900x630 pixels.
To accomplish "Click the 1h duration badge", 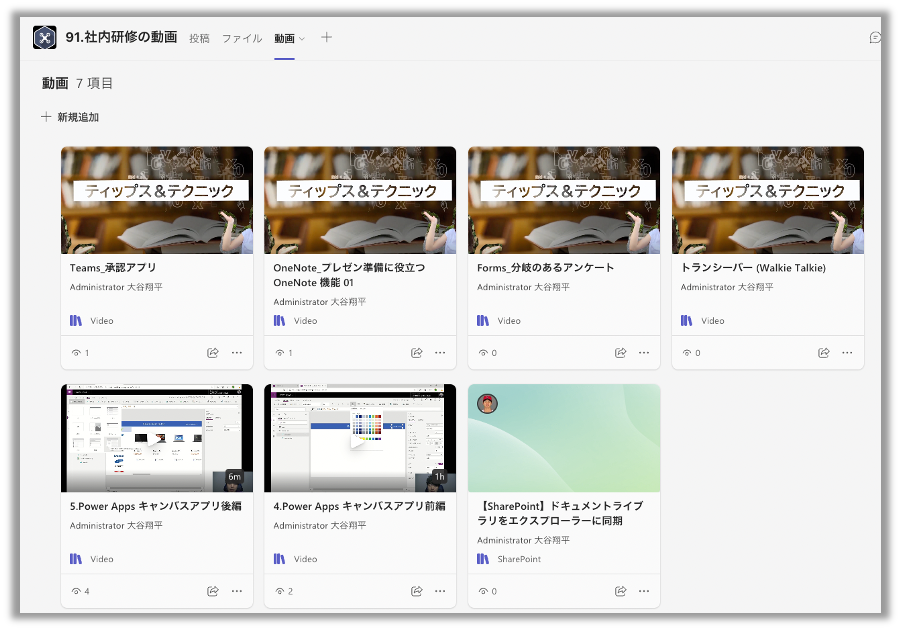I will tap(439, 477).
